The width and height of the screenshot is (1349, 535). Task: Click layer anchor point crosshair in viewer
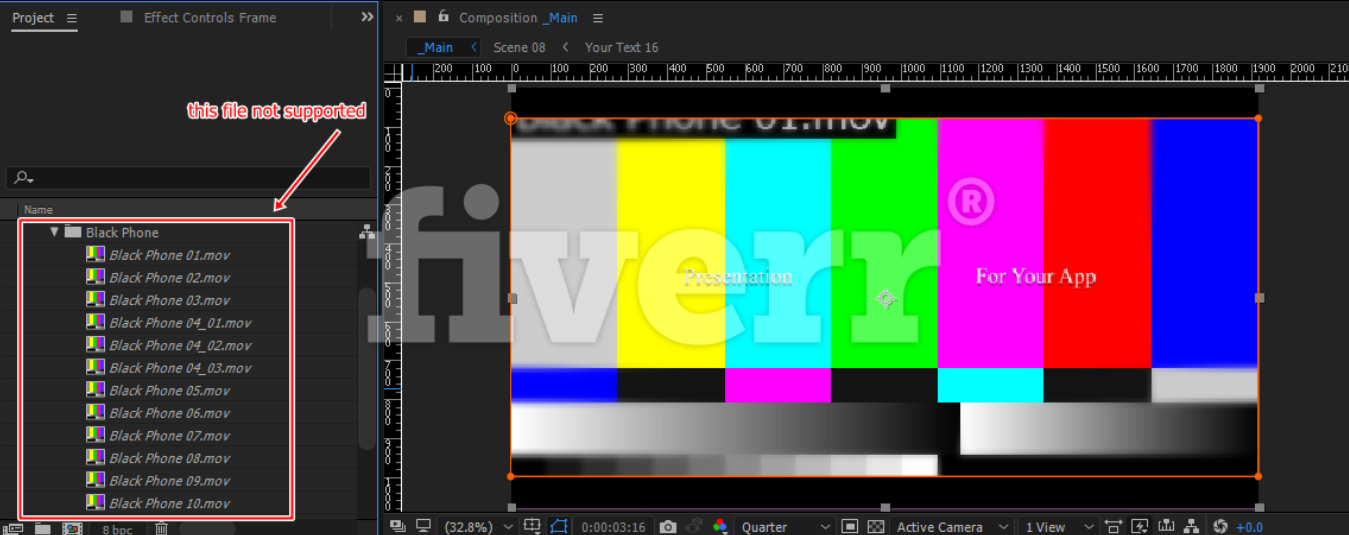click(885, 298)
